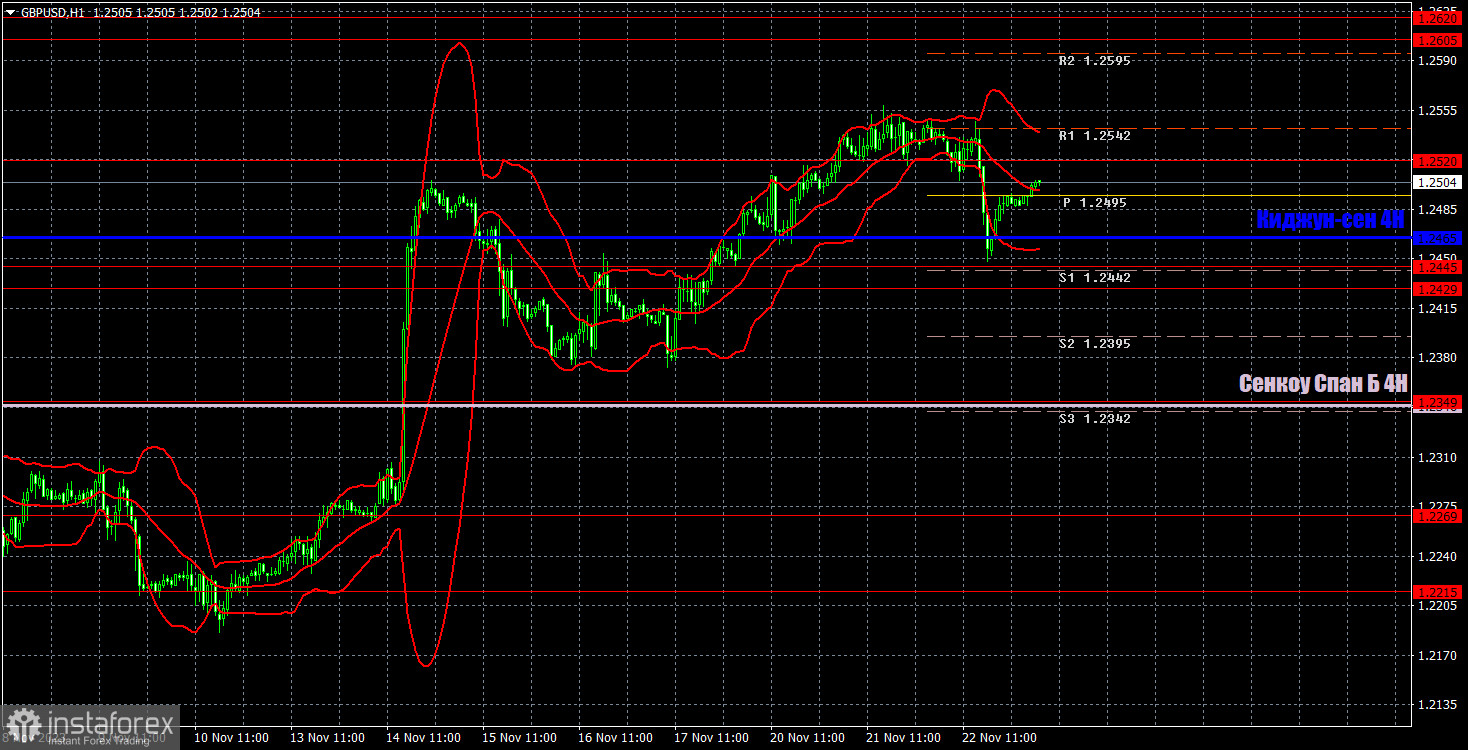This screenshot has height=750, width=1468.
Task: Select the red level label 1.2349
Action: (1438, 403)
